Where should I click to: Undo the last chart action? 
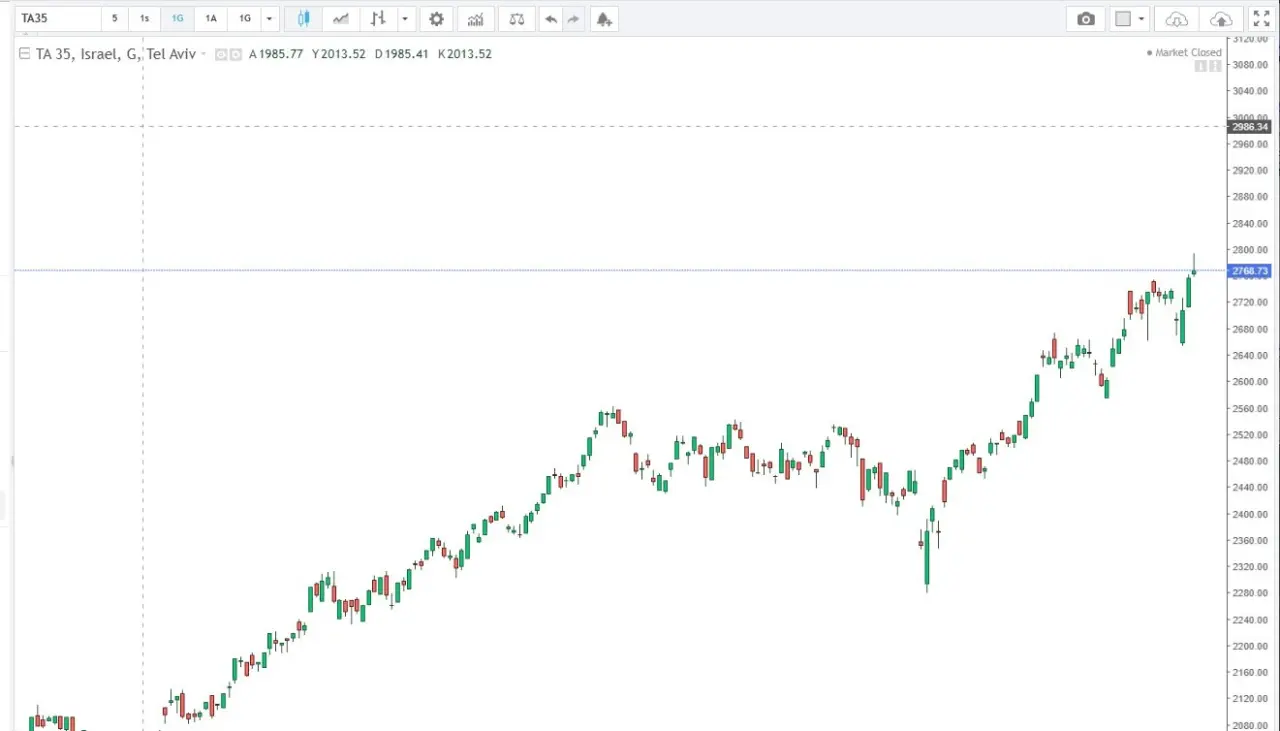tap(551, 19)
